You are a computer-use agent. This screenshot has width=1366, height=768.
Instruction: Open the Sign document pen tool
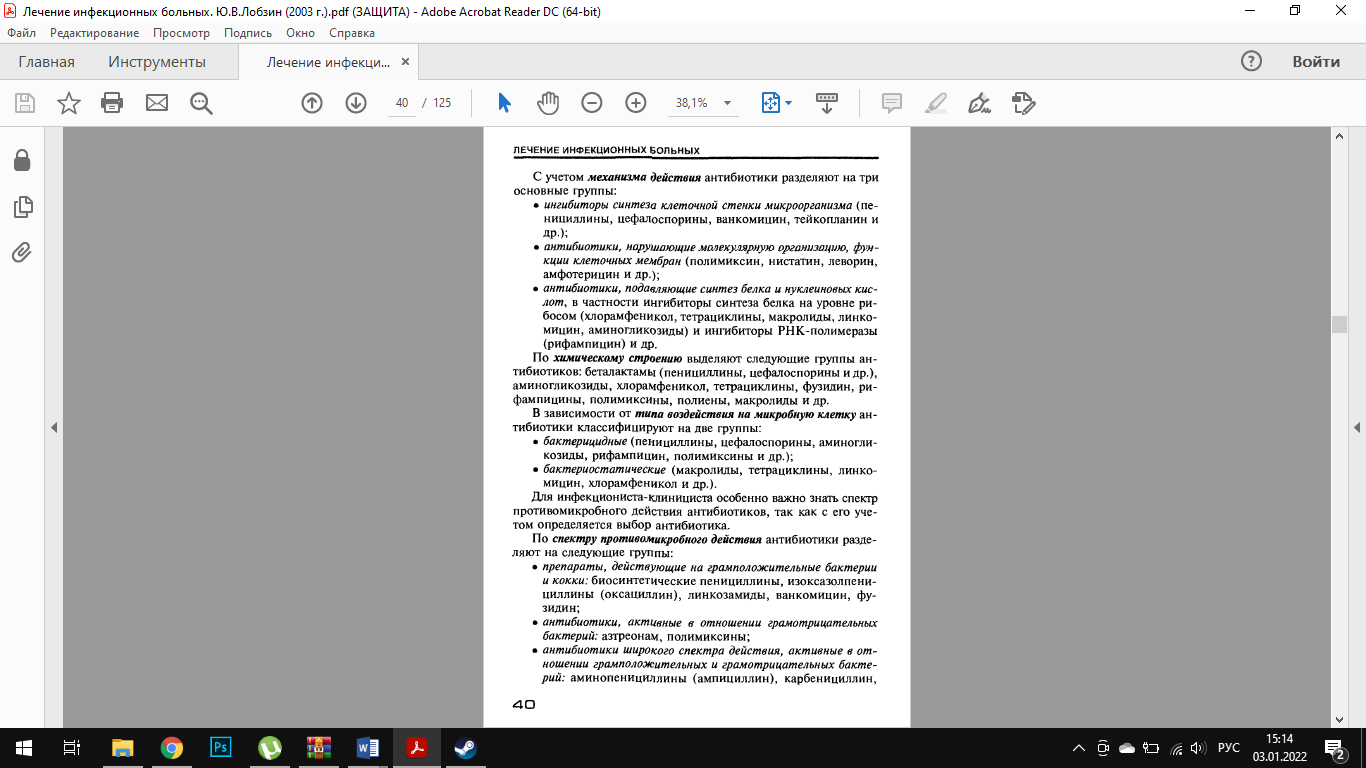point(980,103)
